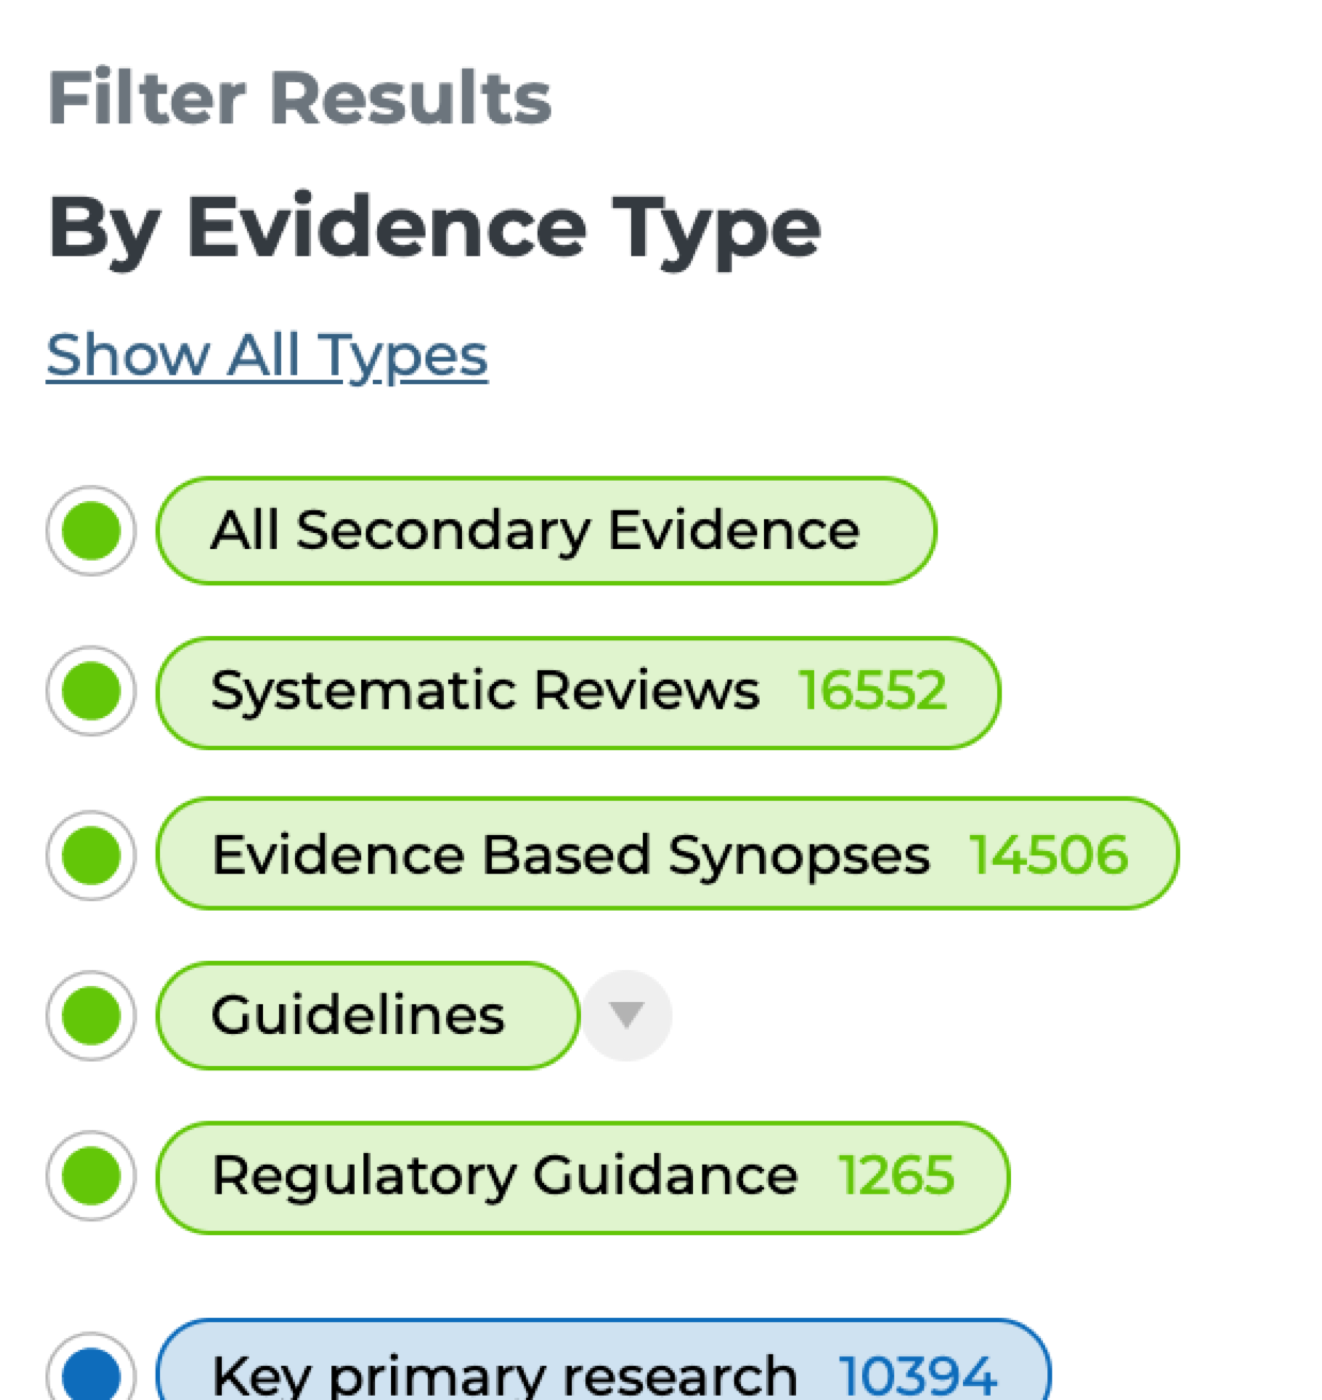Toggle blue dot beside Key primary research
Screen dimensions: 1322x1400
(91, 1374)
